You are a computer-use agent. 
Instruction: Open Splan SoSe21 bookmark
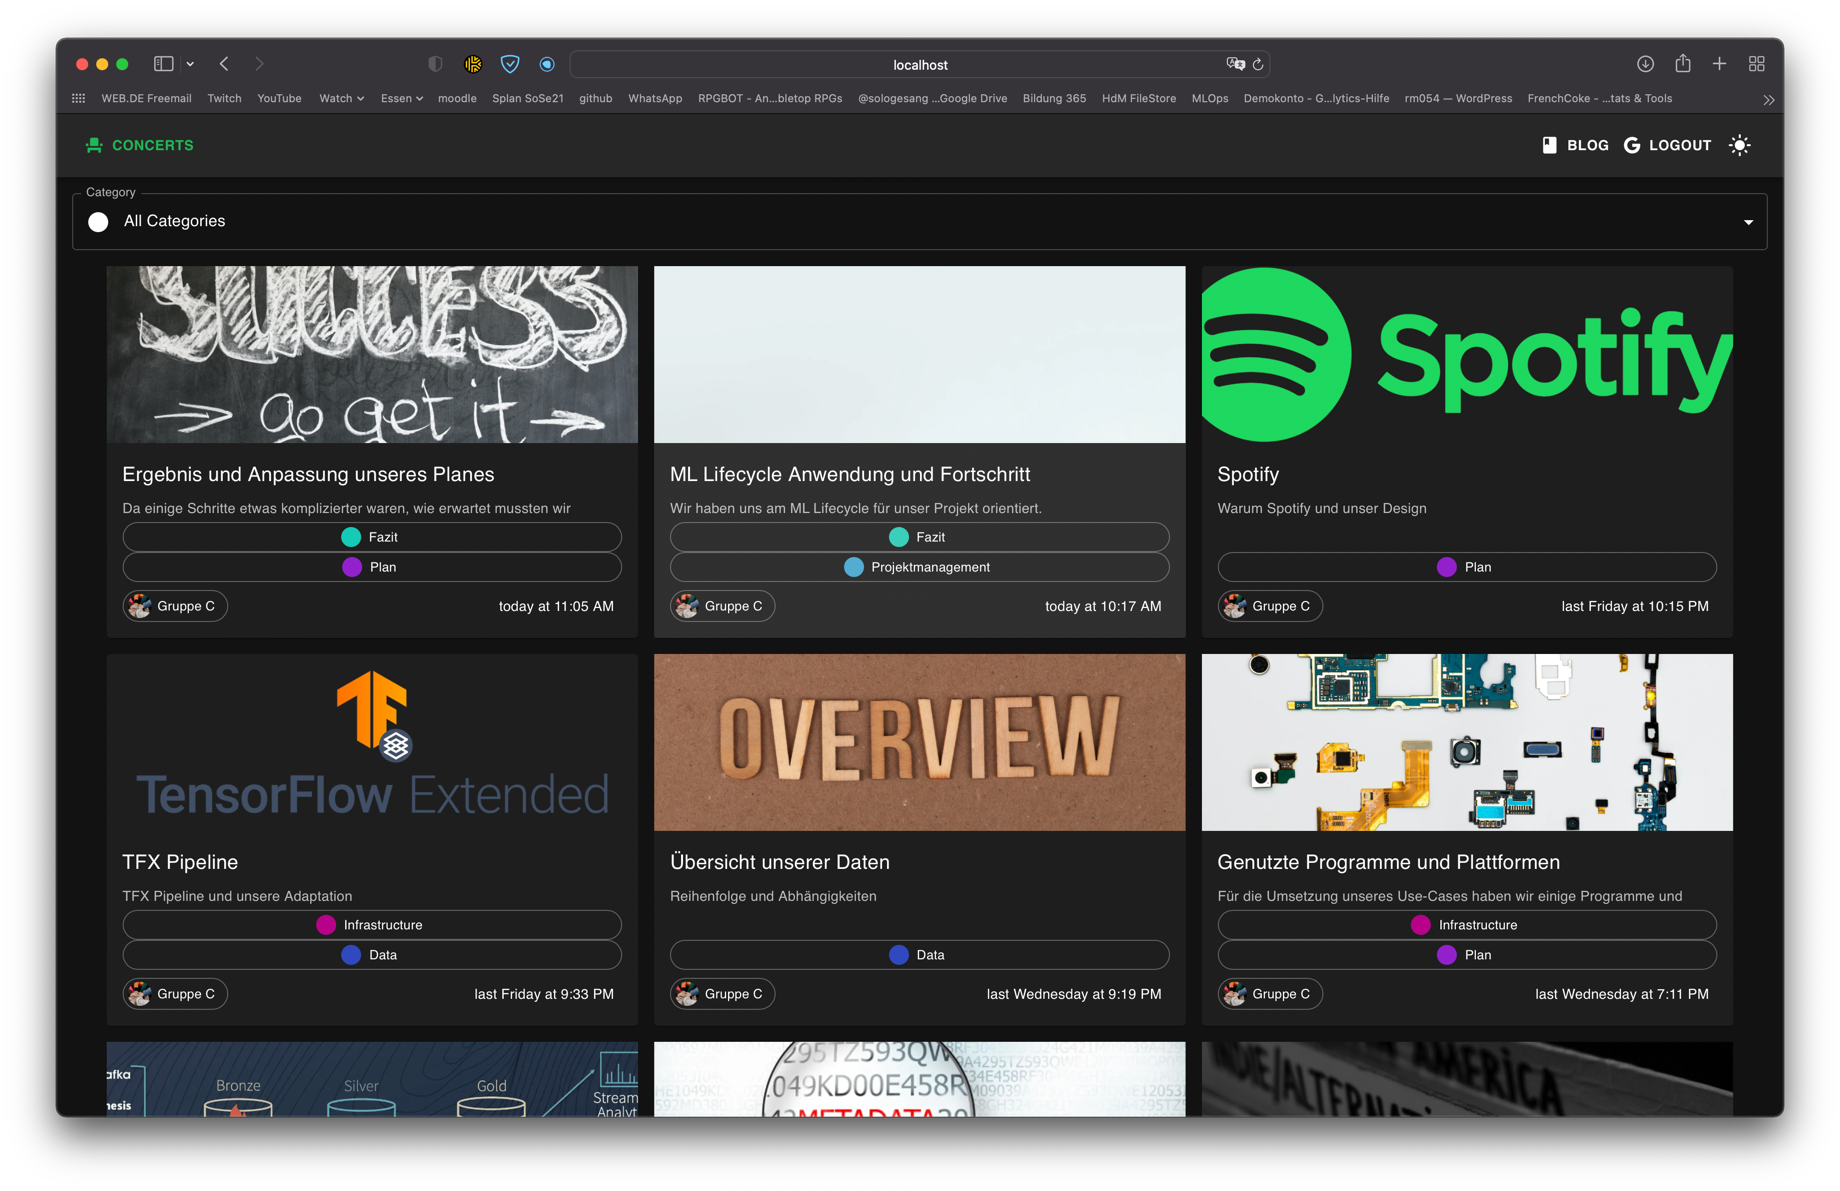coord(528,98)
